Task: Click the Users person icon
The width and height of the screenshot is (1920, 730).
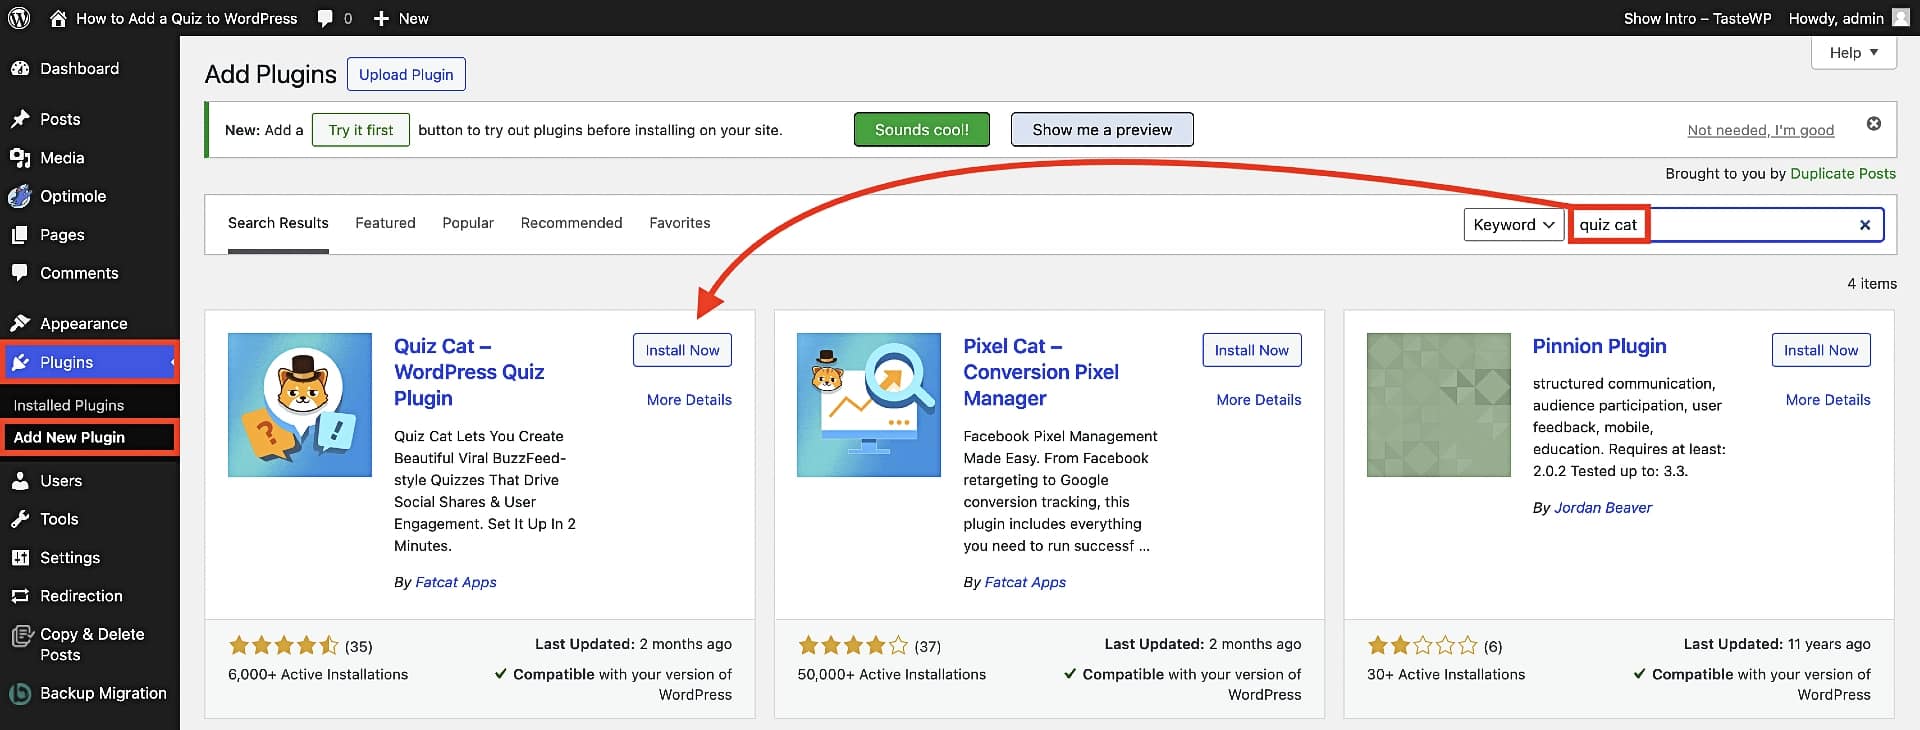Action: (20, 481)
